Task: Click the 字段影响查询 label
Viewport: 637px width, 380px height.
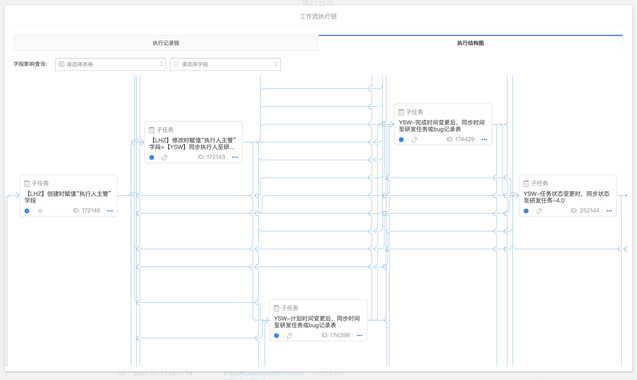Action: tap(30, 64)
